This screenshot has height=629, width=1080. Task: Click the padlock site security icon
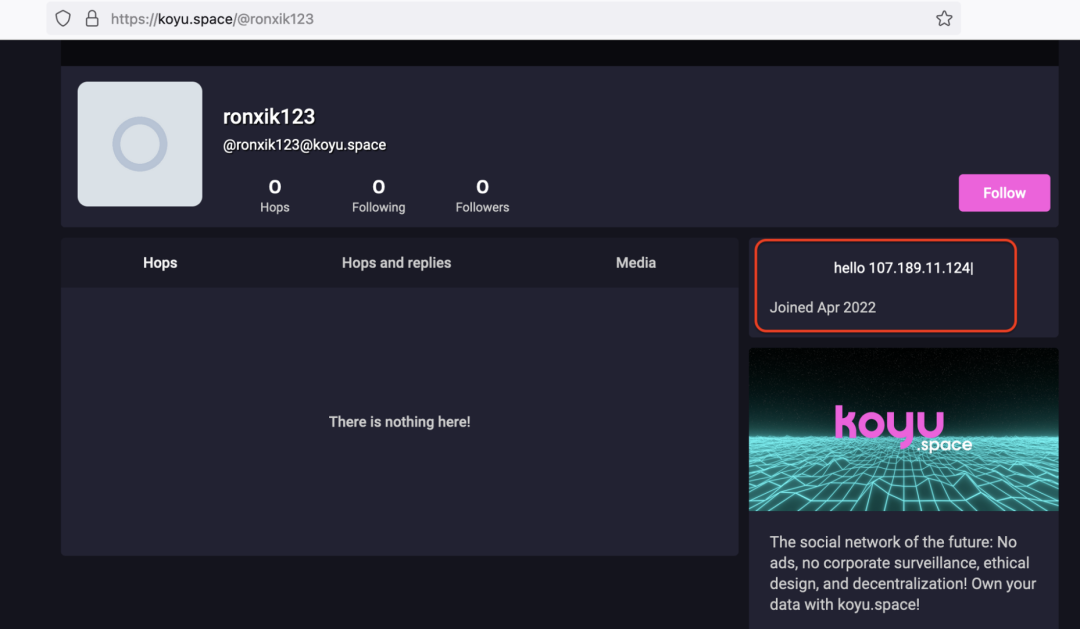click(x=91, y=19)
